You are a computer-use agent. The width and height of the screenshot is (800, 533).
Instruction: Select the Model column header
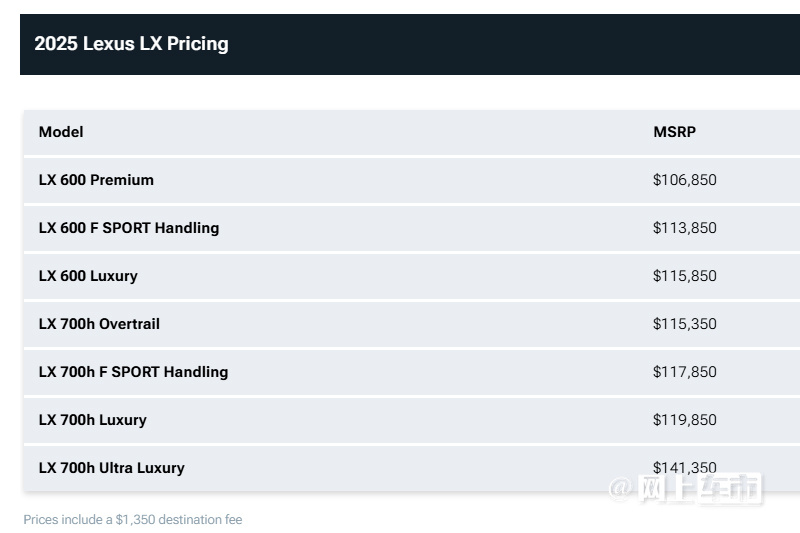tap(61, 132)
